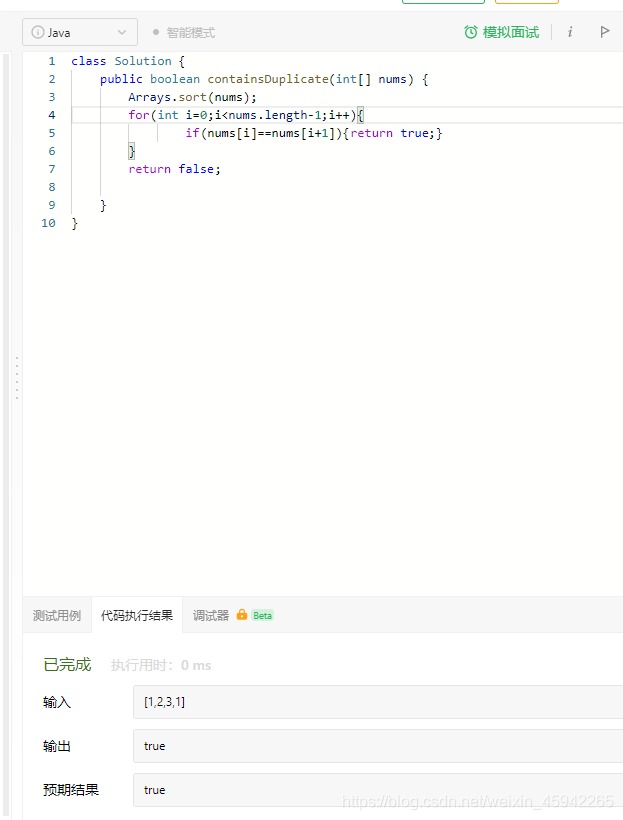Click the 输出 field showing true
623x820 pixels.
(x=378, y=746)
